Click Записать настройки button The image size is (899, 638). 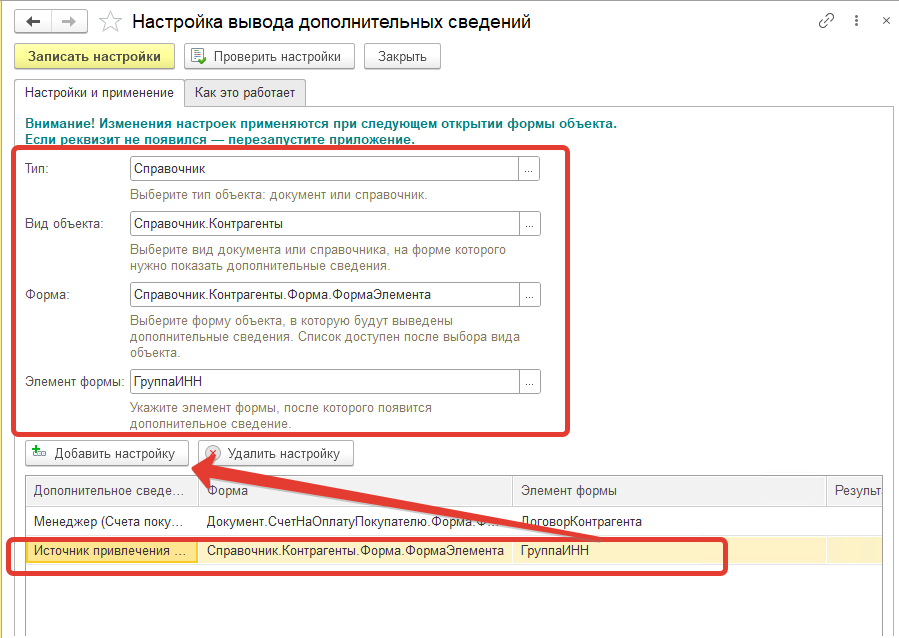pos(95,57)
